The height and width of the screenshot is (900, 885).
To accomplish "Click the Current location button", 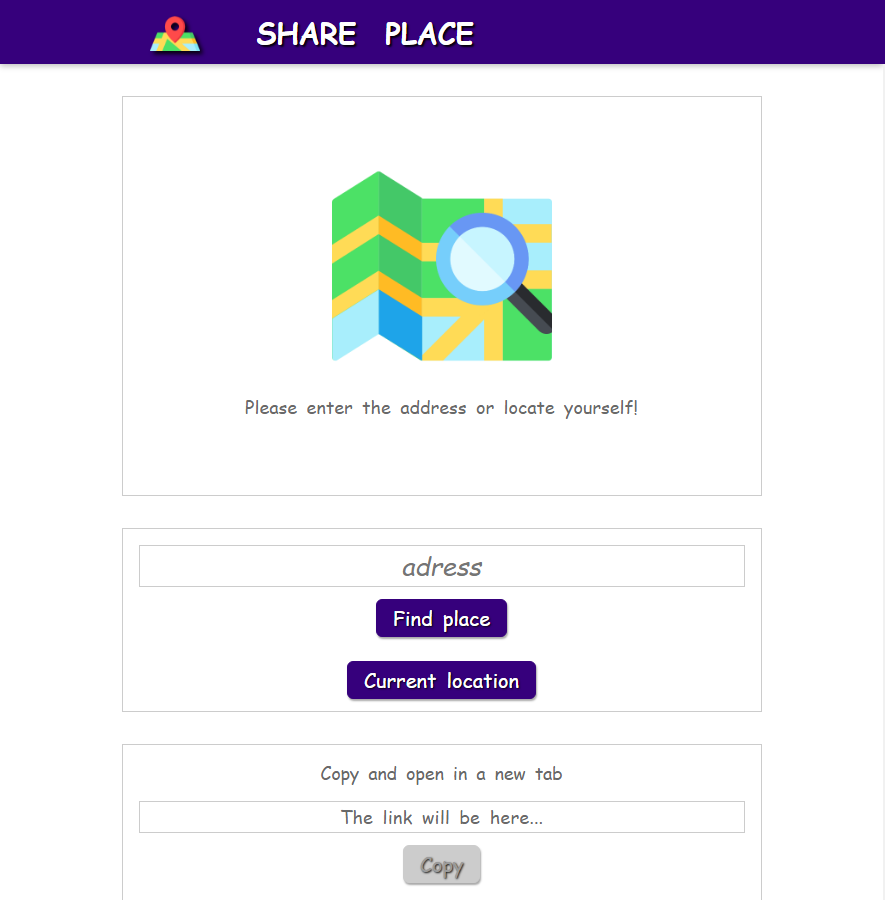I will pos(441,680).
